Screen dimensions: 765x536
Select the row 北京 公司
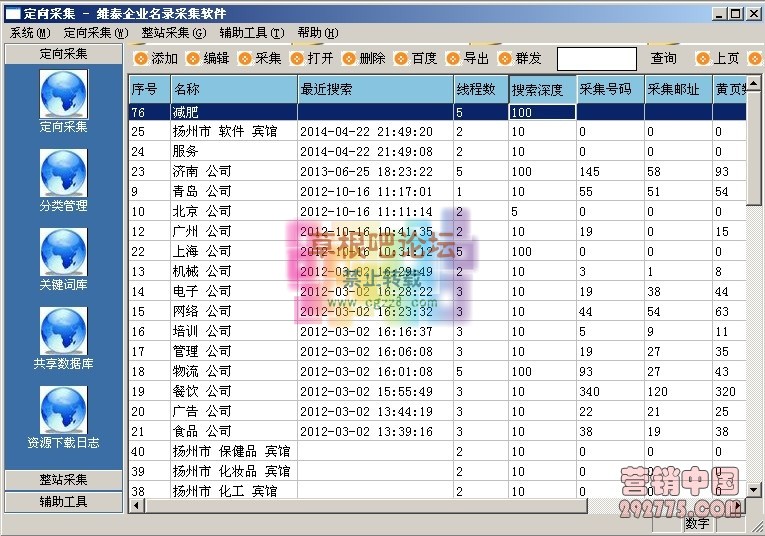point(438,212)
